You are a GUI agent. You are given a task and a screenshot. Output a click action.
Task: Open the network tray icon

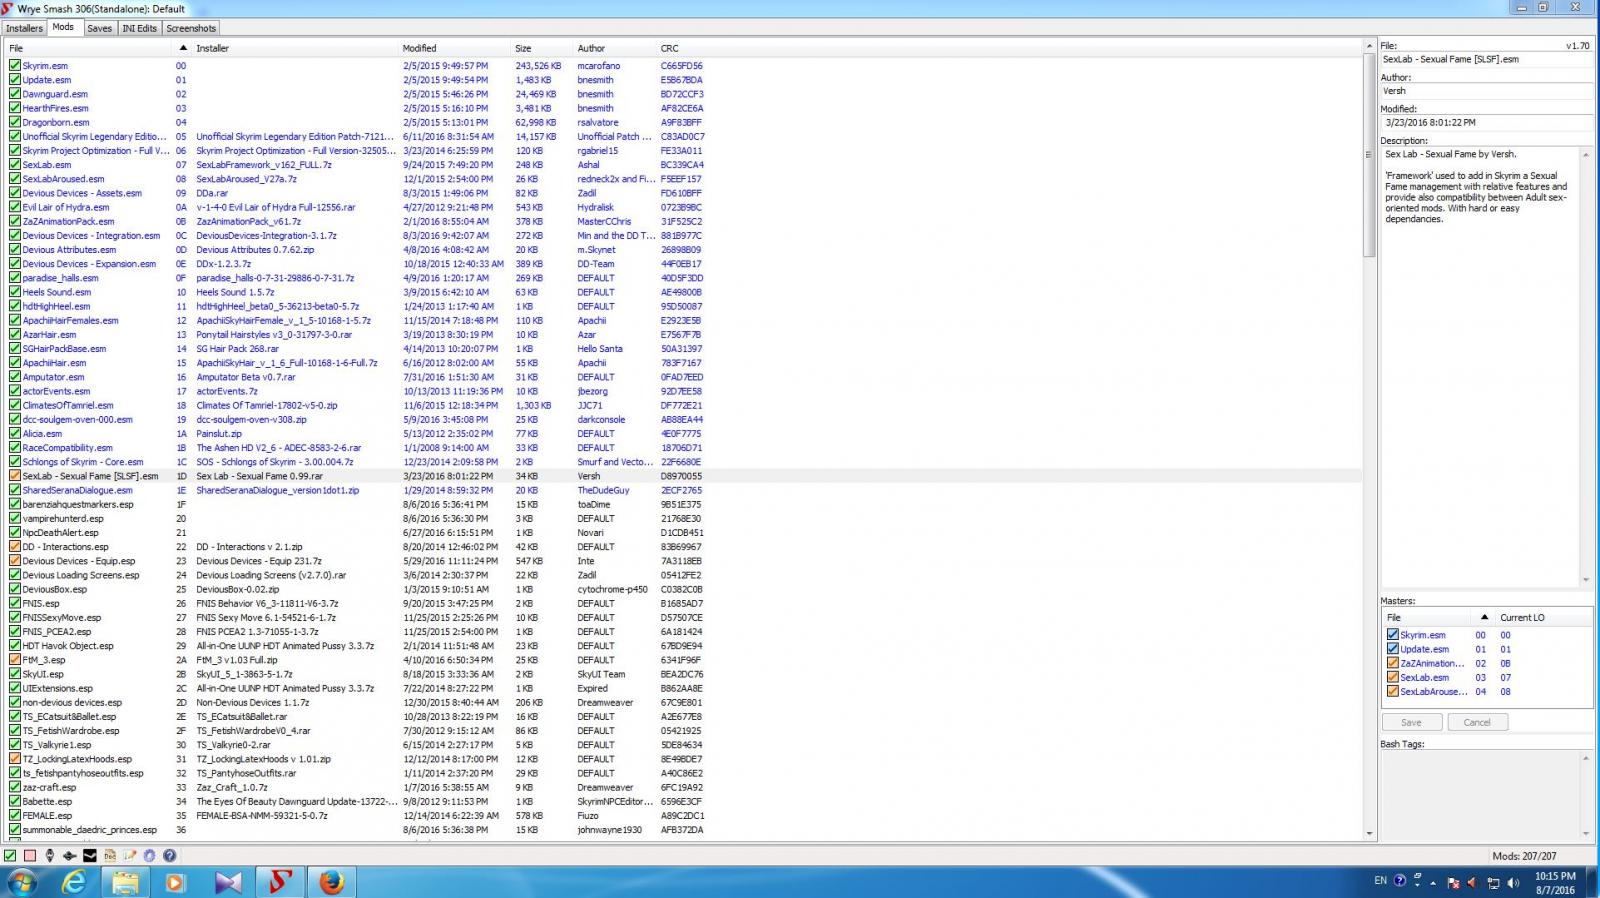[x=1493, y=883]
